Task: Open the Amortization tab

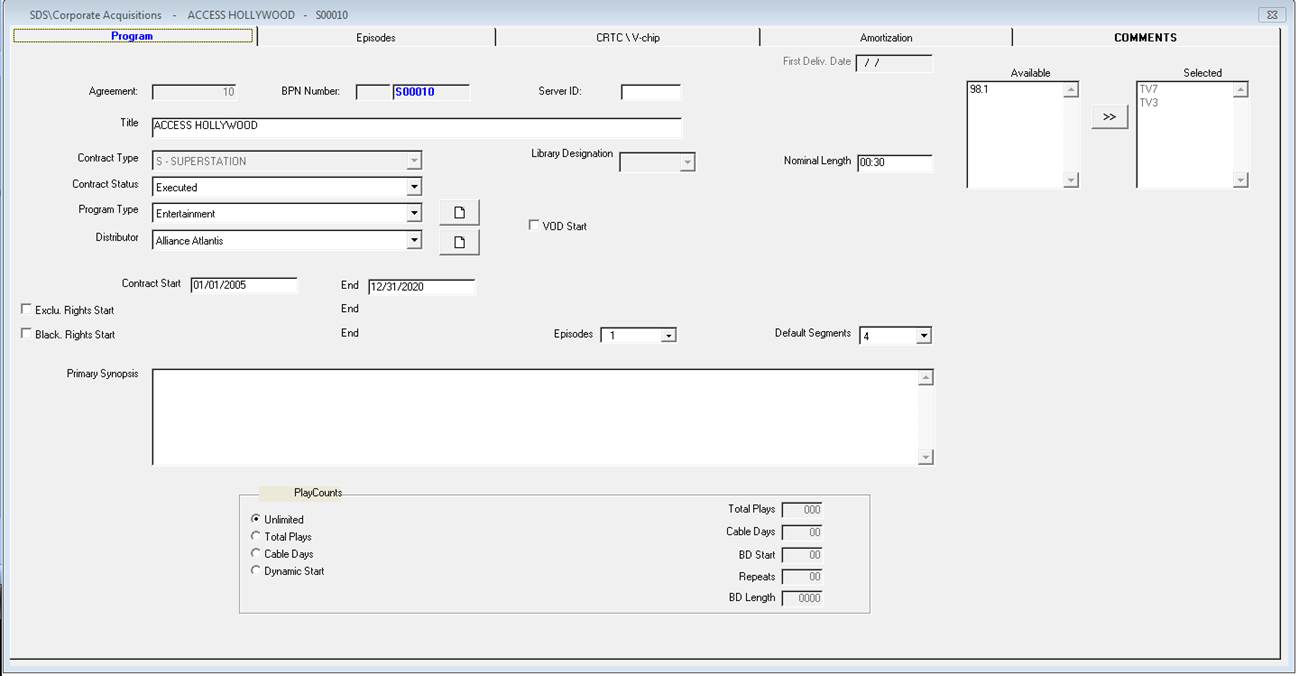Action: tap(886, 37)
